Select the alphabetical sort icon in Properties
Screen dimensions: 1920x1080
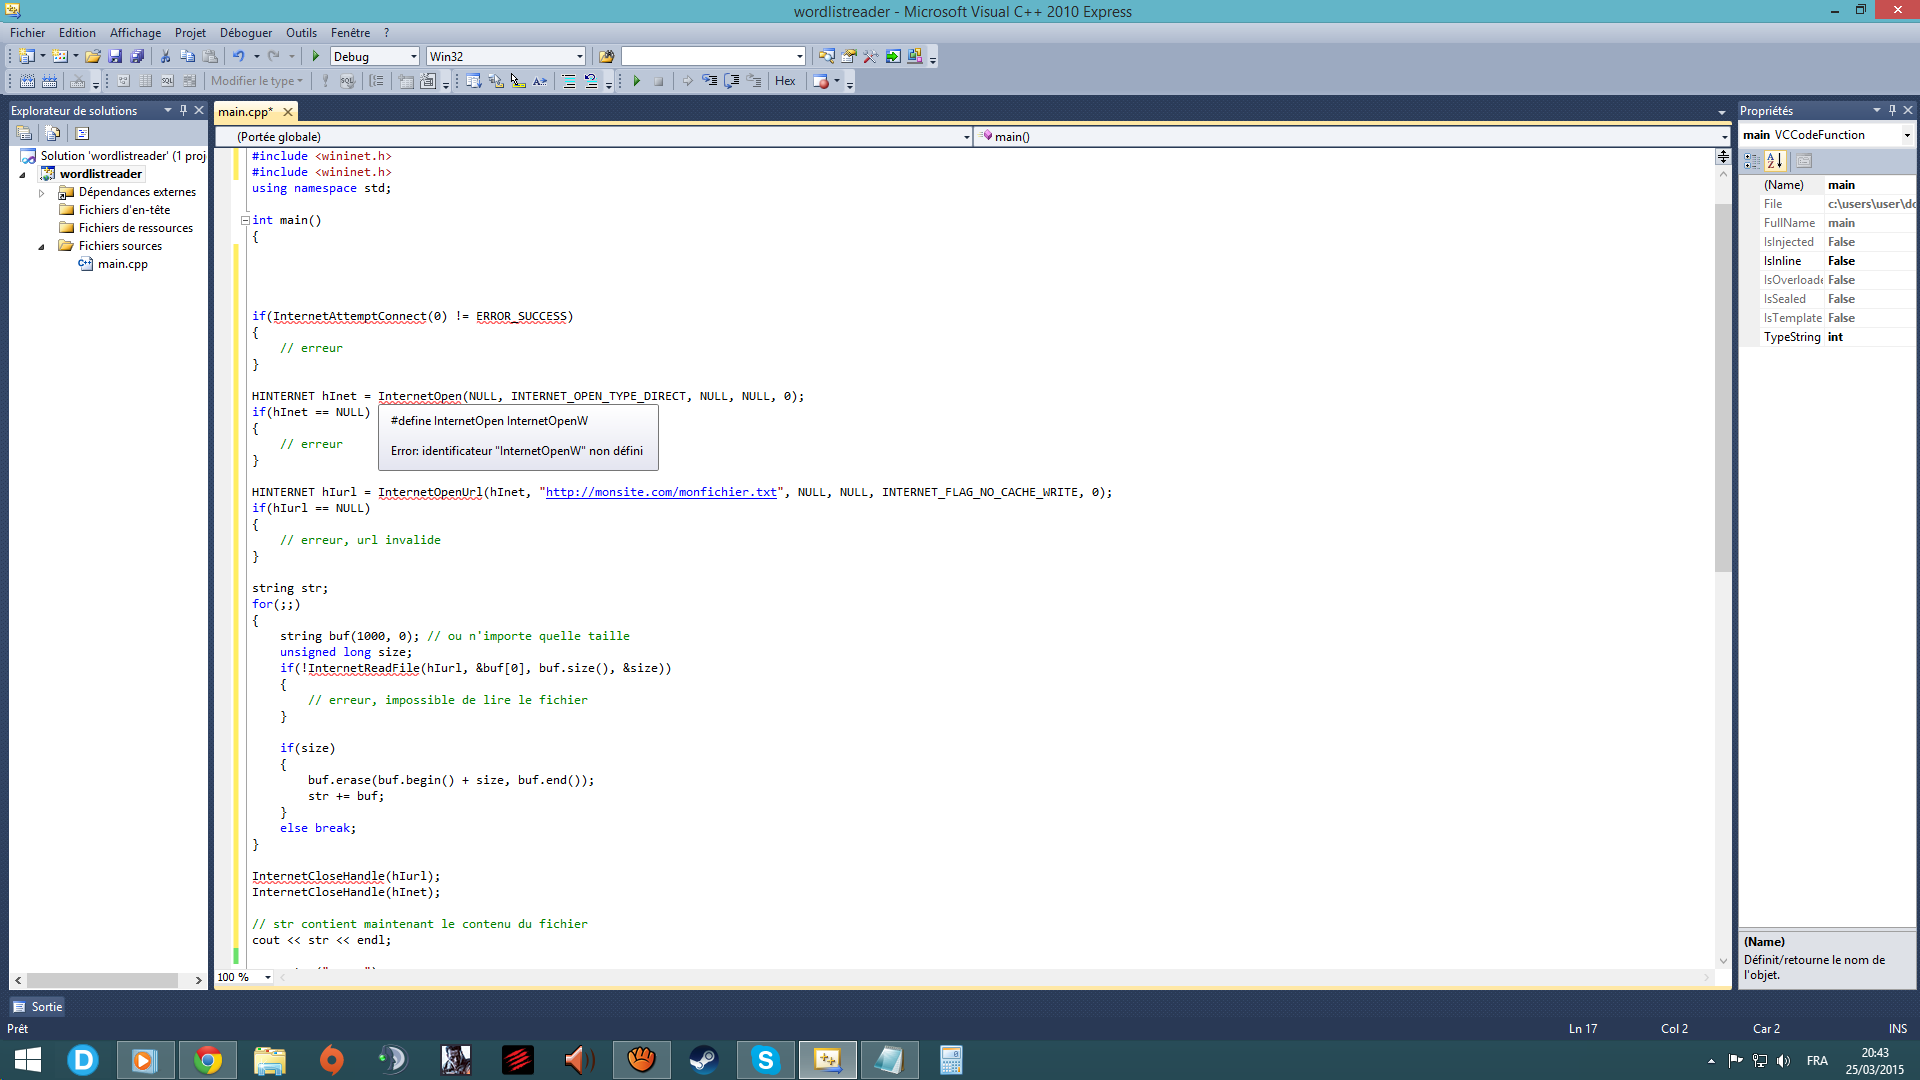[1775, 160]
